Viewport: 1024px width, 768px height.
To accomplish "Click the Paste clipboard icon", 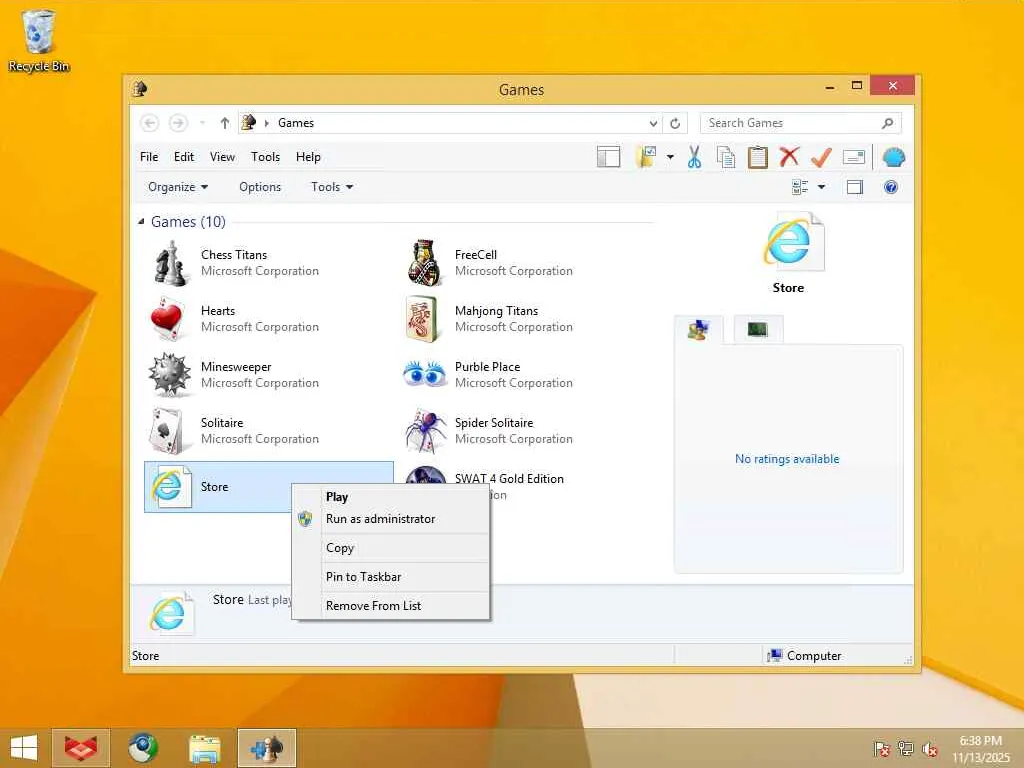I will 758,157.
